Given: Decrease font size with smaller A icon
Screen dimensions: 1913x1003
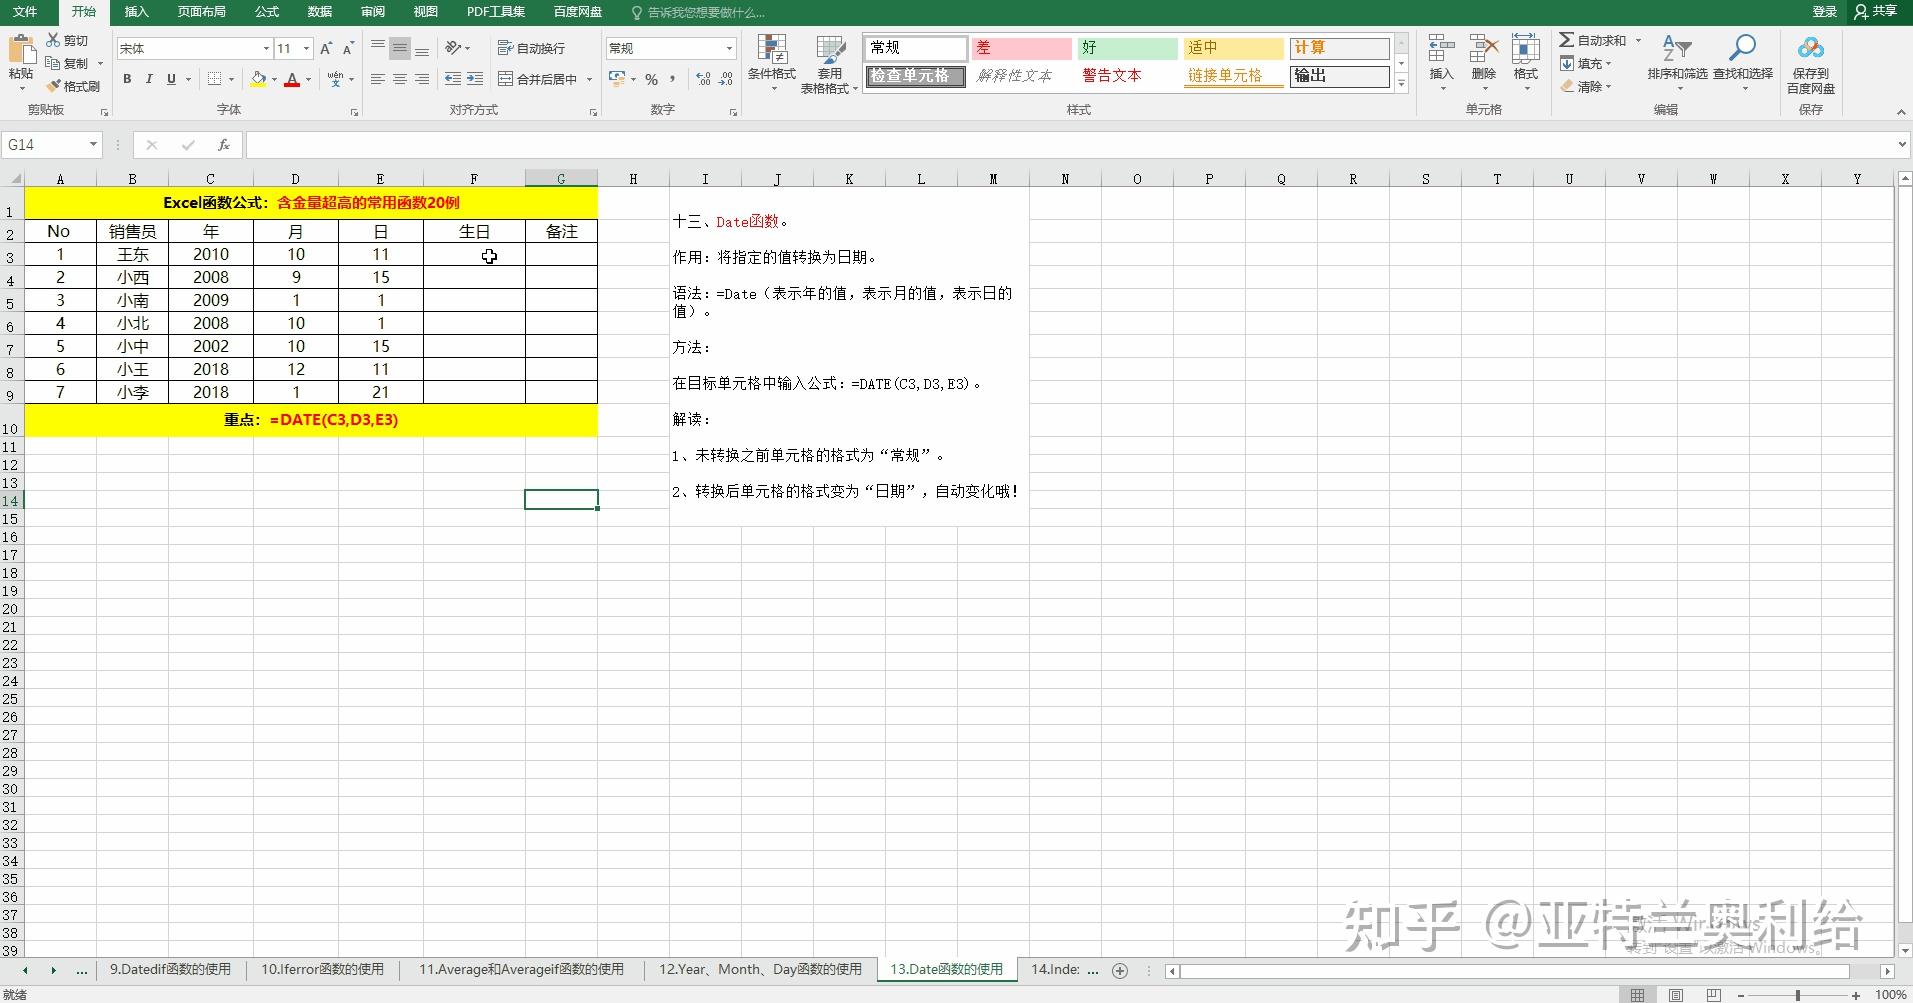Looking at the screenshot, I should coord(348,48).
